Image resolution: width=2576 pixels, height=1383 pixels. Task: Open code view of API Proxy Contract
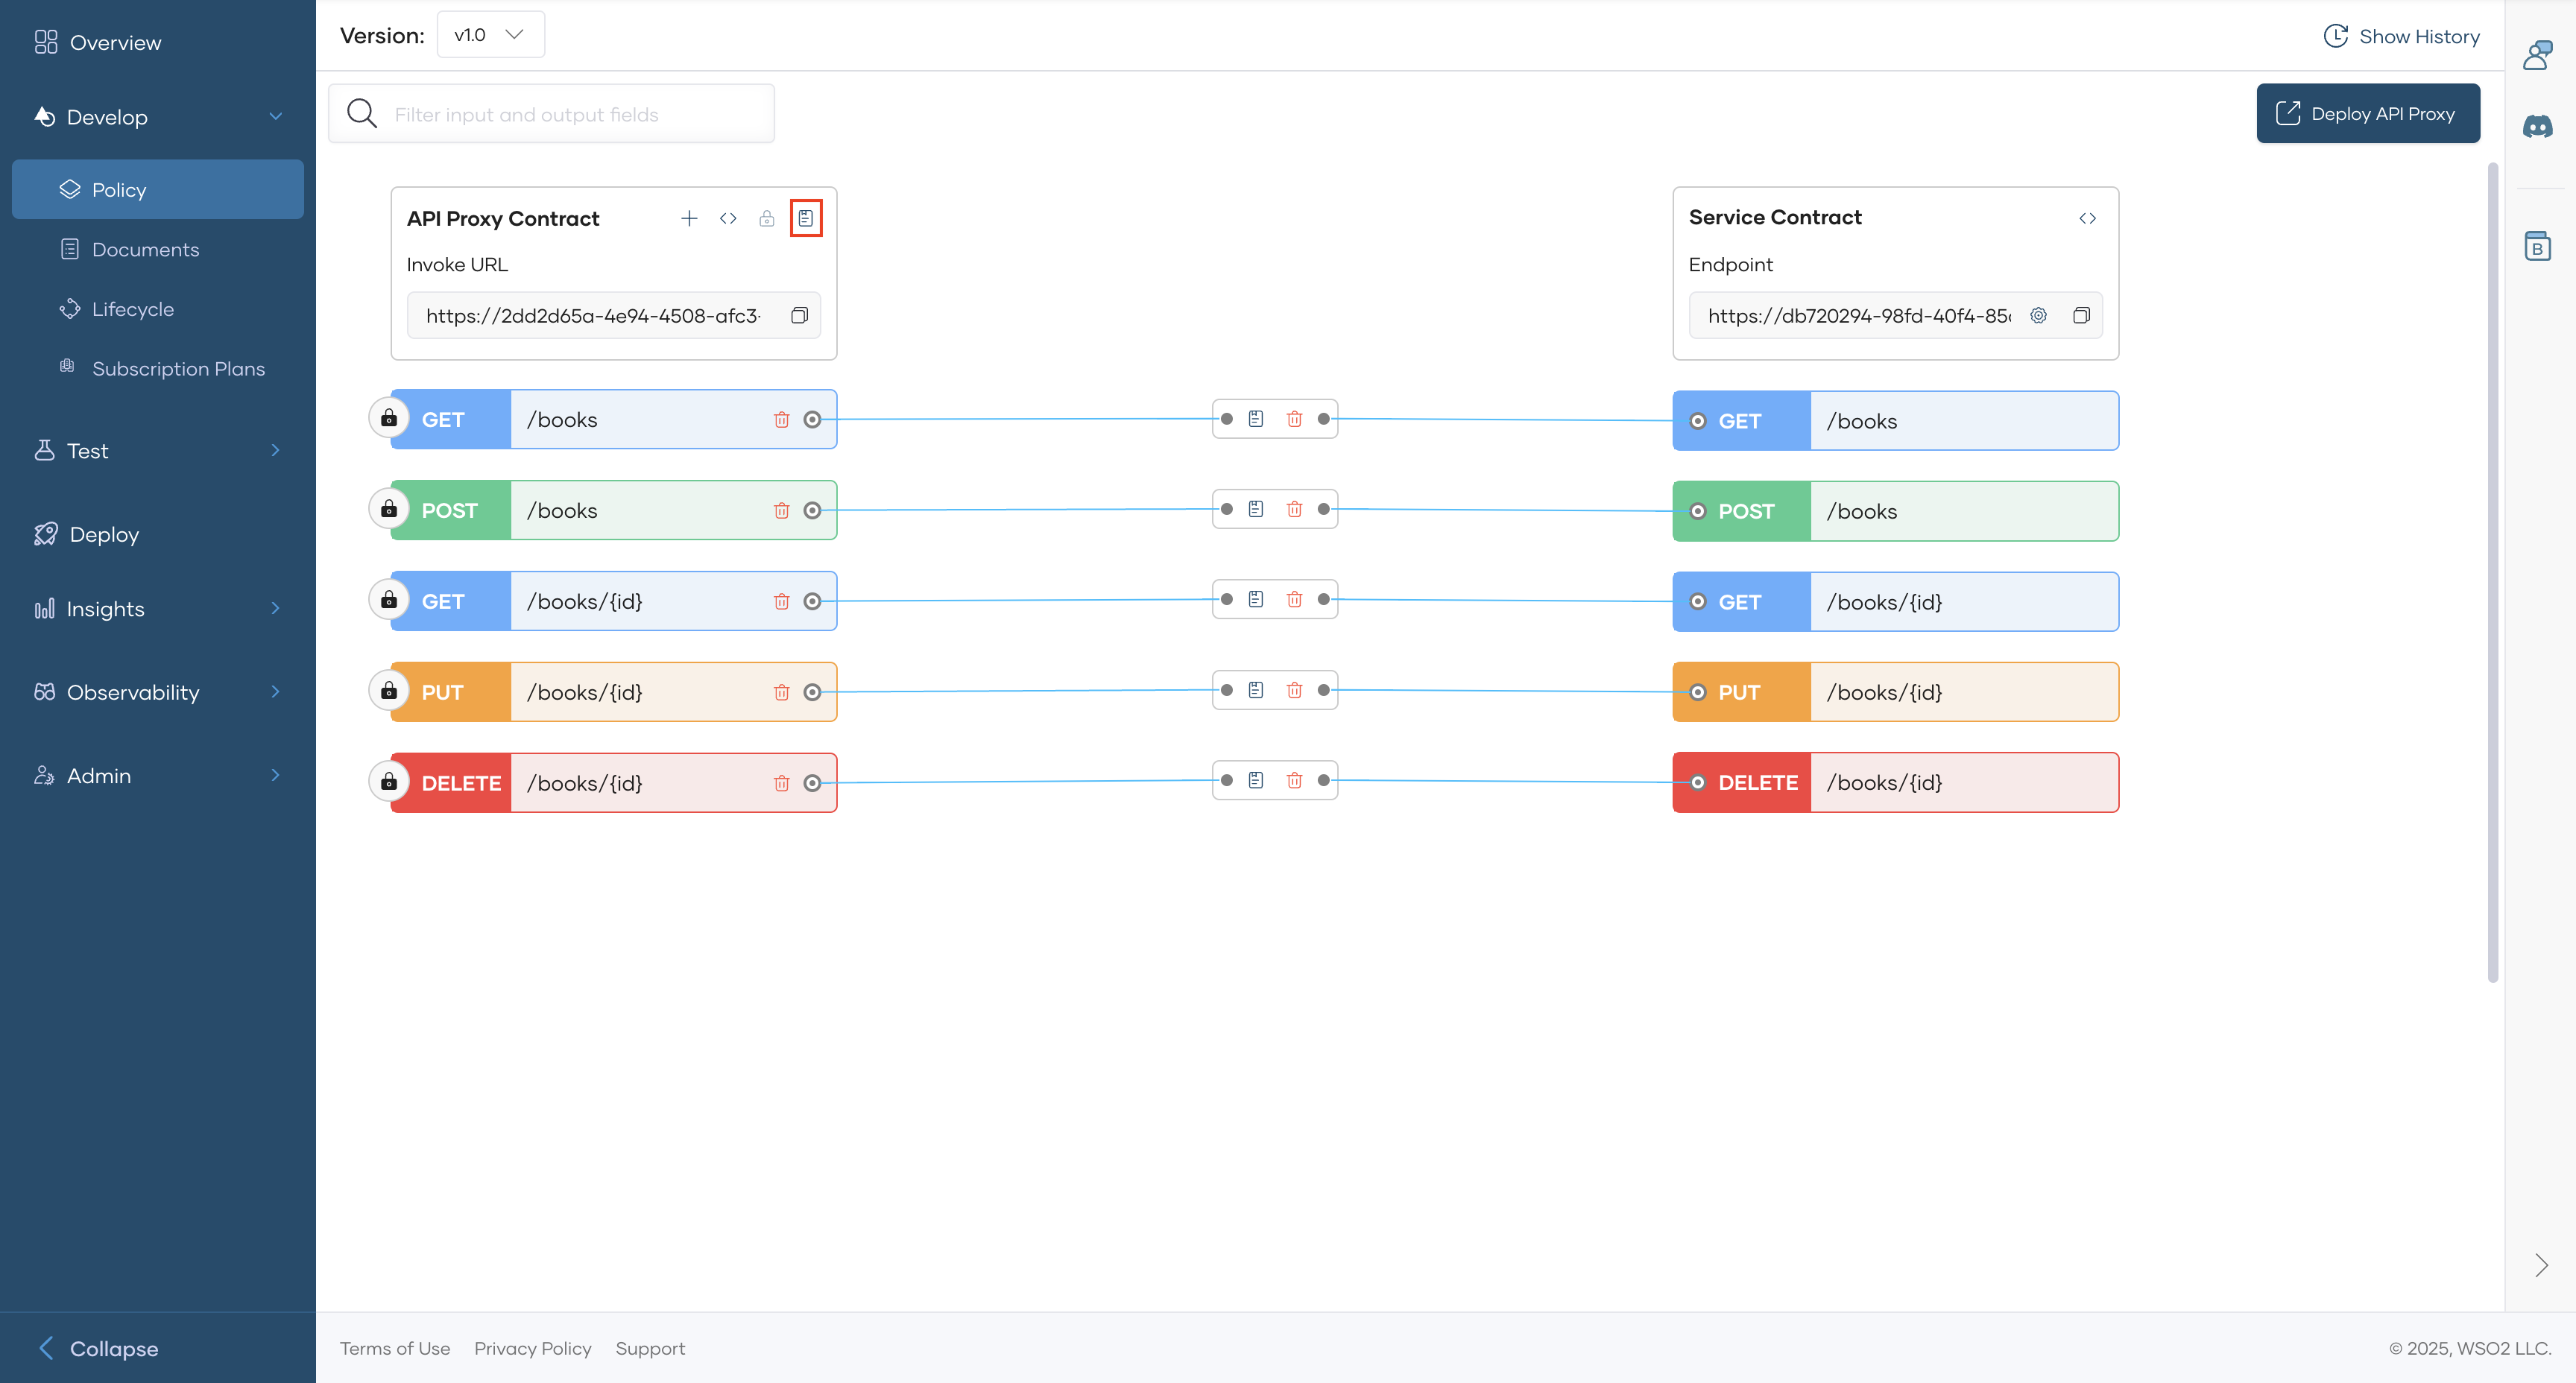(x=728, y=218)
